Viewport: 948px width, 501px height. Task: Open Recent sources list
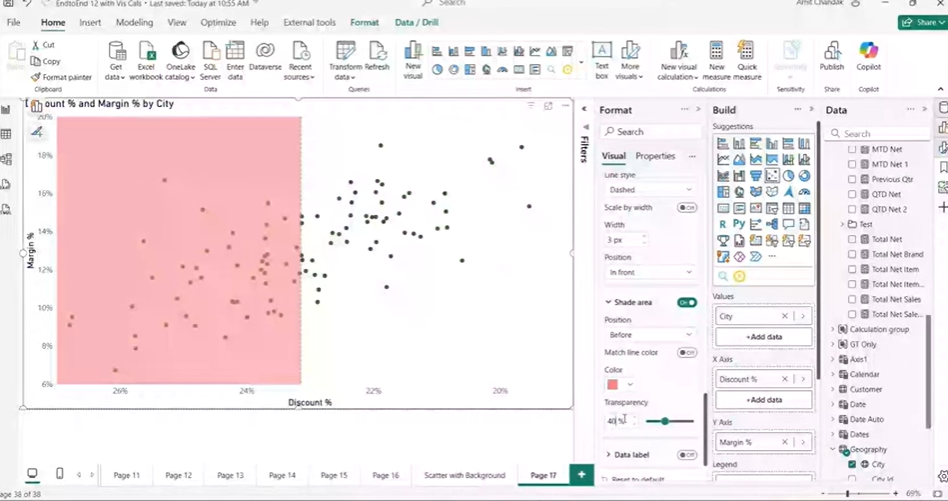pos(300,61)
